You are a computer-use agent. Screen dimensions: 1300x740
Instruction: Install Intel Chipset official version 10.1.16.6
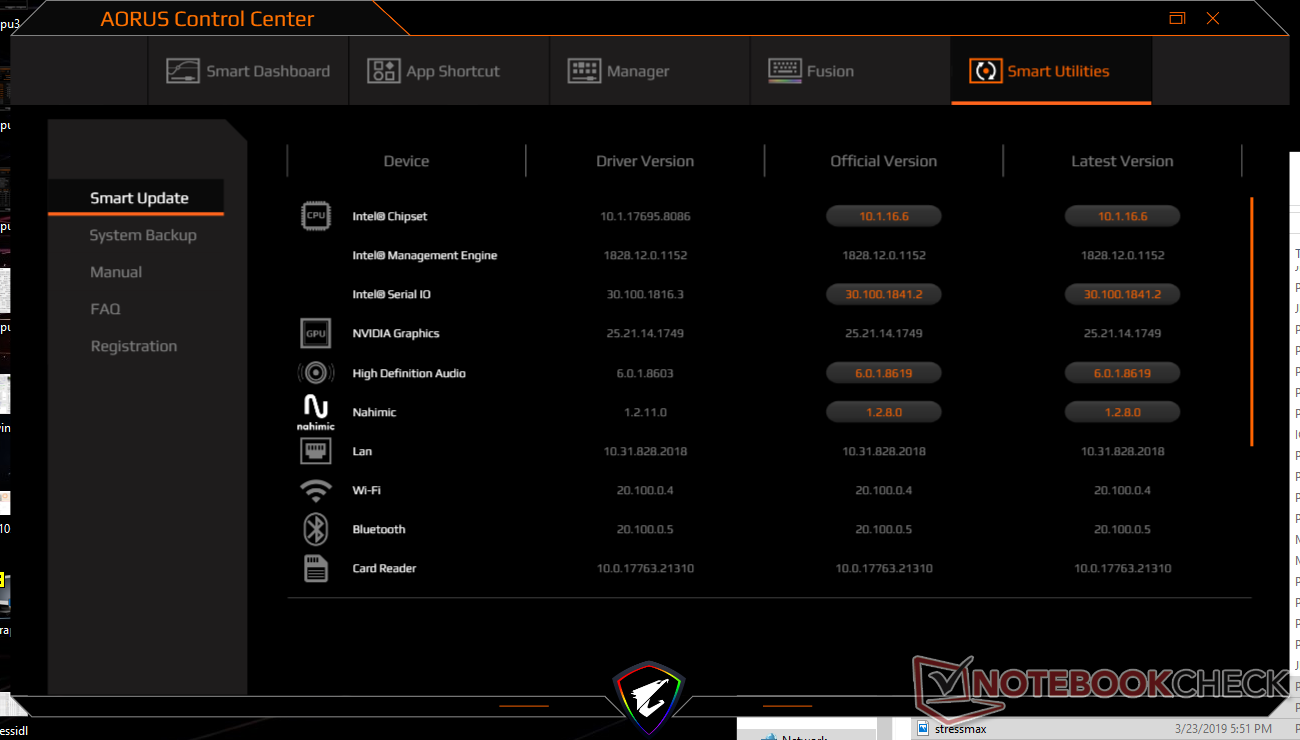[883, 216]
